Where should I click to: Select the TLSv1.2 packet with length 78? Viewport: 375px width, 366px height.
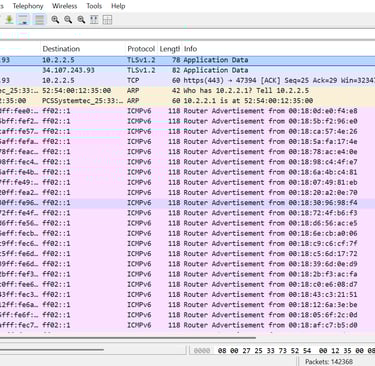click(x=187, y=60)
